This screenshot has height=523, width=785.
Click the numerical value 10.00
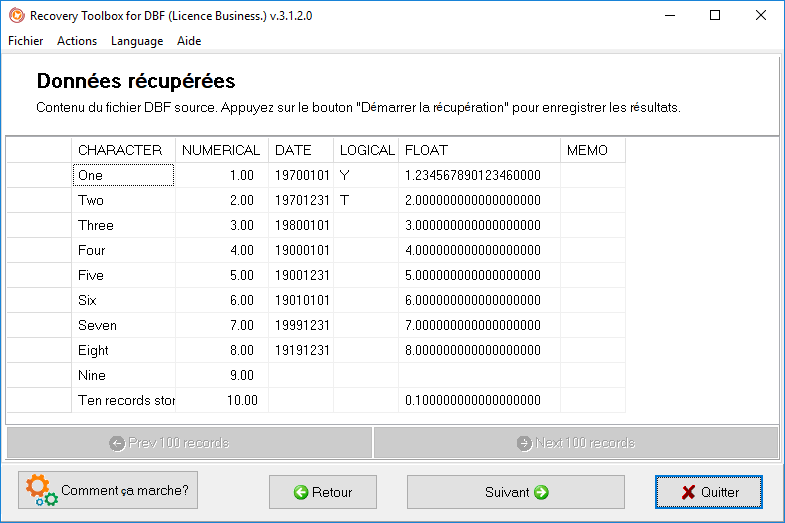click(222, 400)
